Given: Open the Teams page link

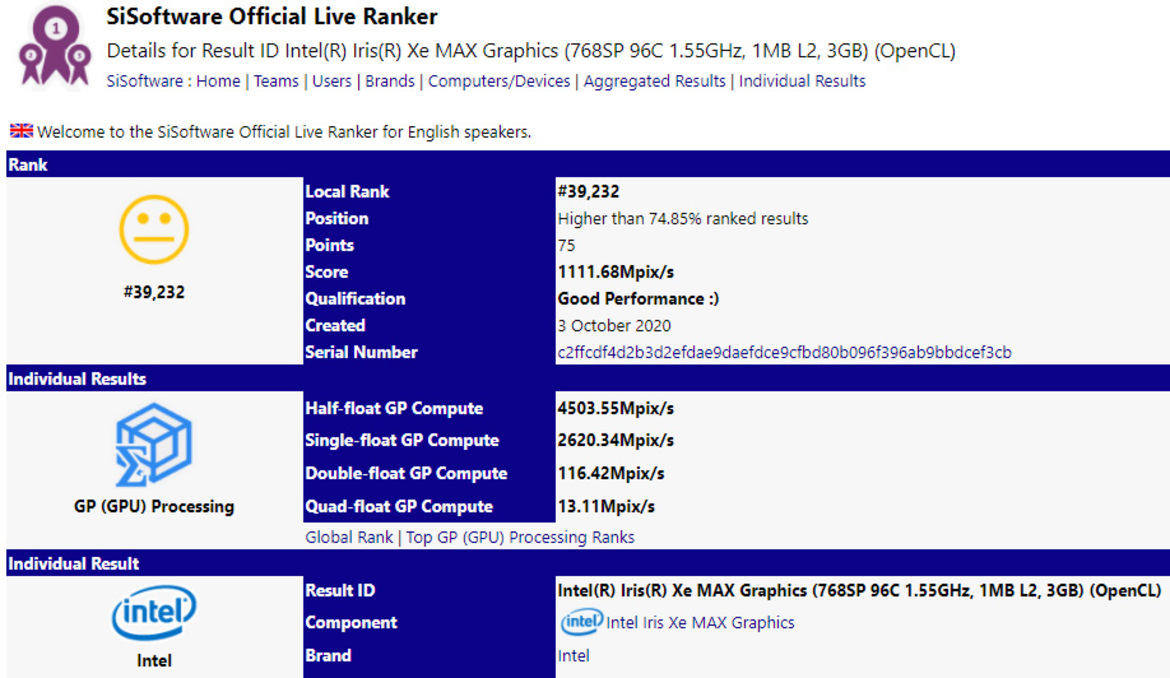Looking at the screenshot, I should (276, 81).
